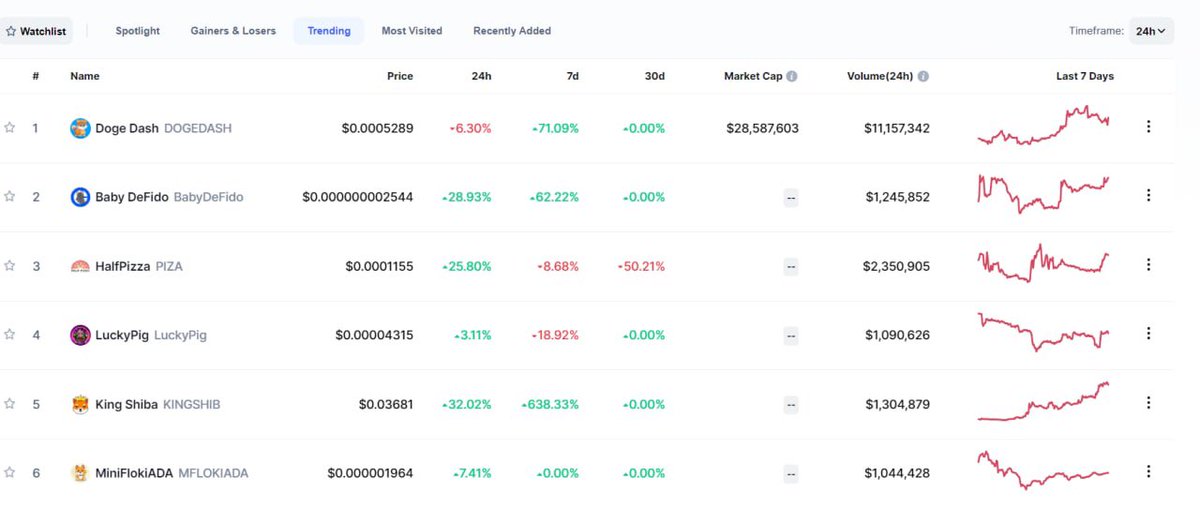Screen dimensions: 1200x507
Task: Sort by 30d change column
Action: click(x=655, y=76)
